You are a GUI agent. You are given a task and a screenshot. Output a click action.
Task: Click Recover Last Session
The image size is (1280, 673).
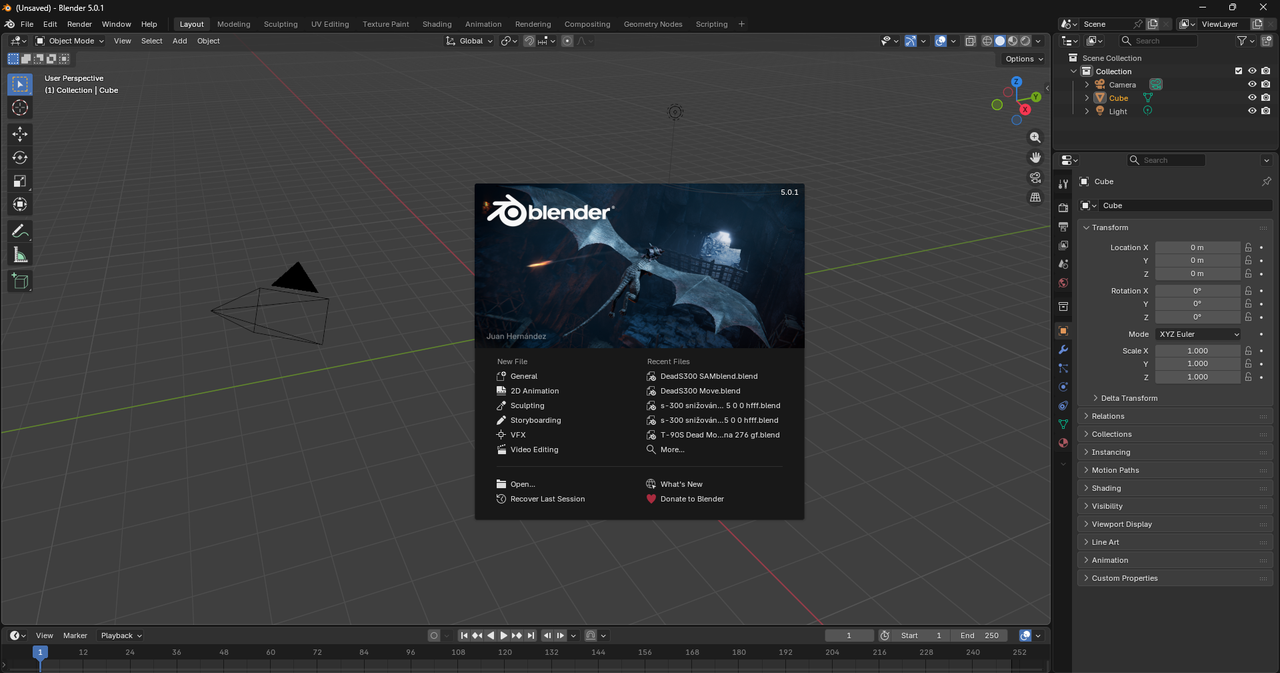pyautogui.click(x=547, y=499)
